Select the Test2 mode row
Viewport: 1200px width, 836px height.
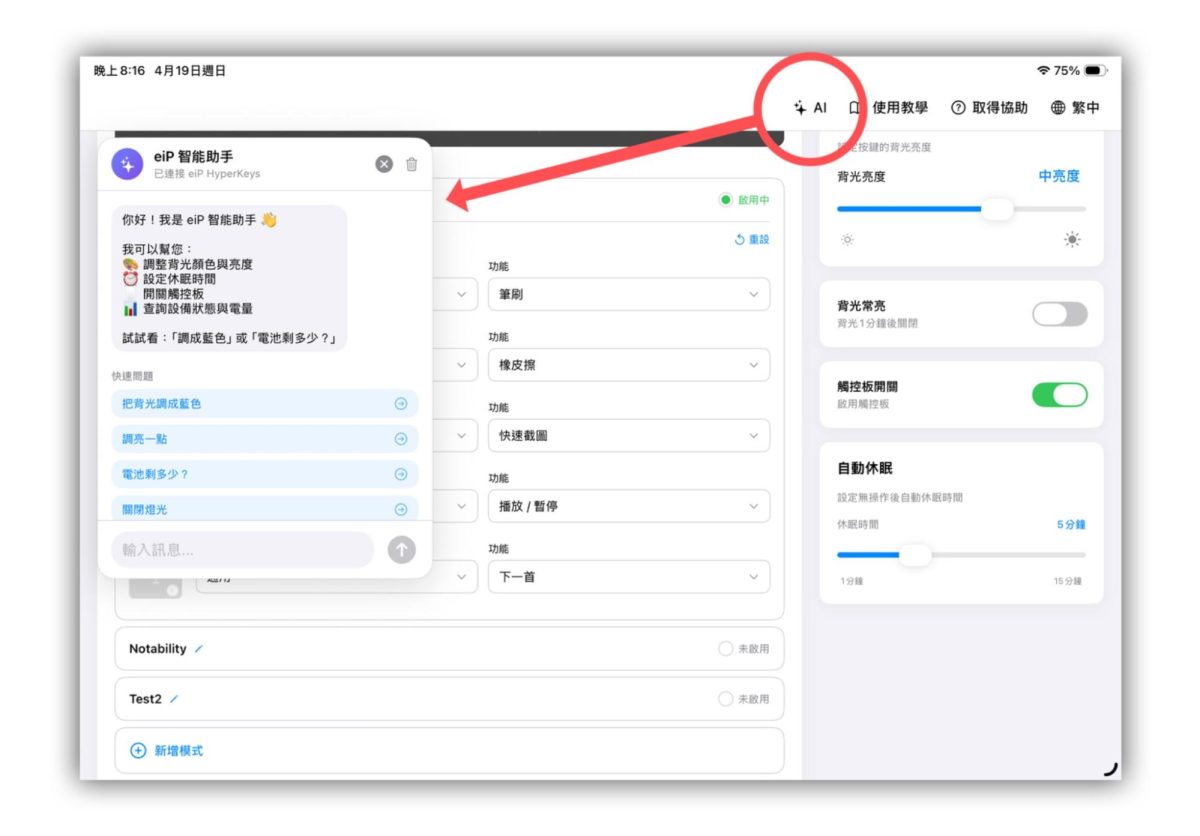pyautogui.click(x=449, y=699)
